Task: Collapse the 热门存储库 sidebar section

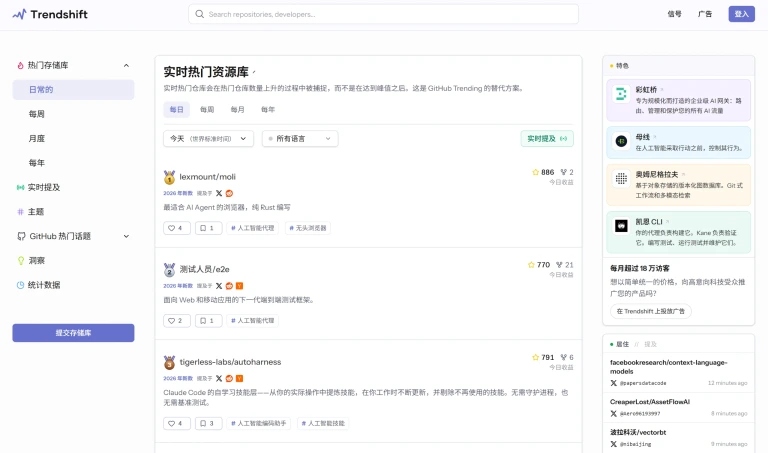Action: pyautogui.click(x=126, y=65)
